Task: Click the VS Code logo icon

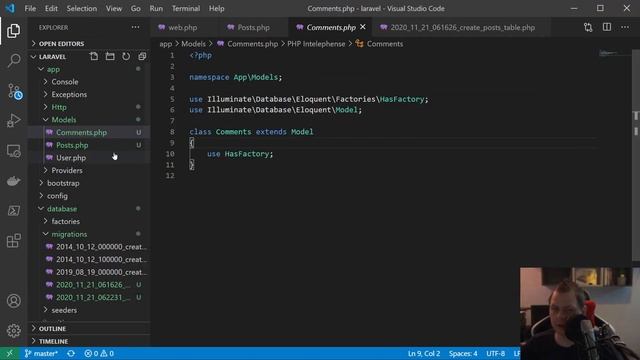Action: point(10,8)
